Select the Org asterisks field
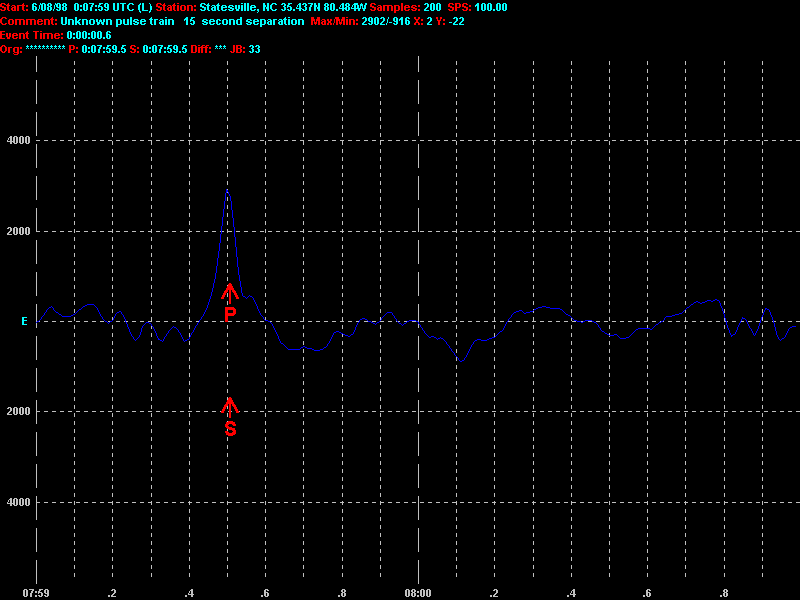This screenshot has width=800, height=600. click(45, 49)
